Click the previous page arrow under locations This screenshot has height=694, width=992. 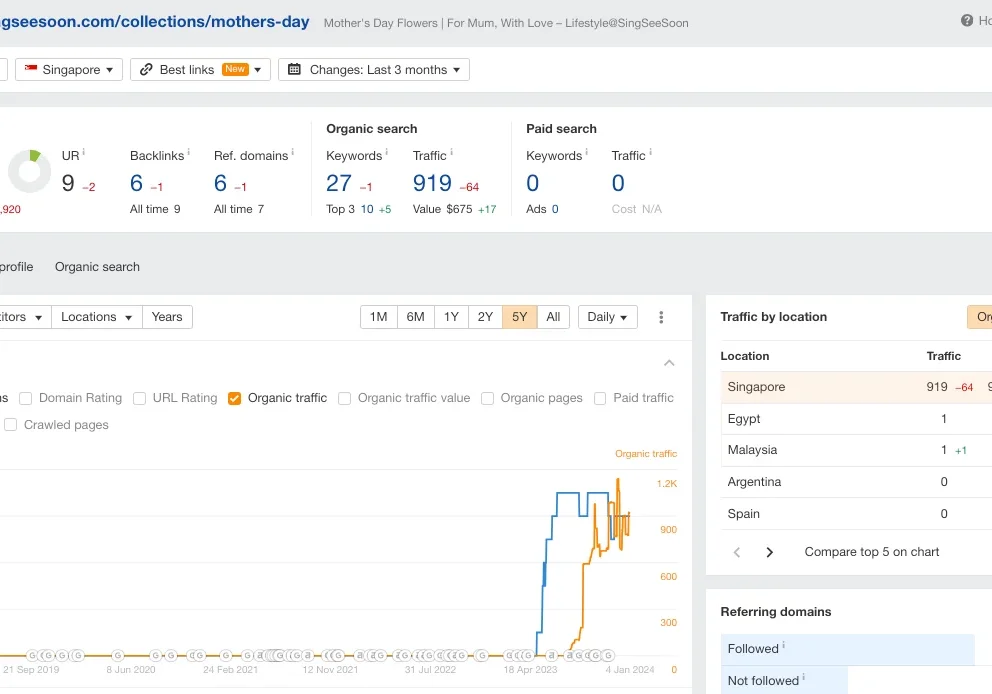coord(737,552)
